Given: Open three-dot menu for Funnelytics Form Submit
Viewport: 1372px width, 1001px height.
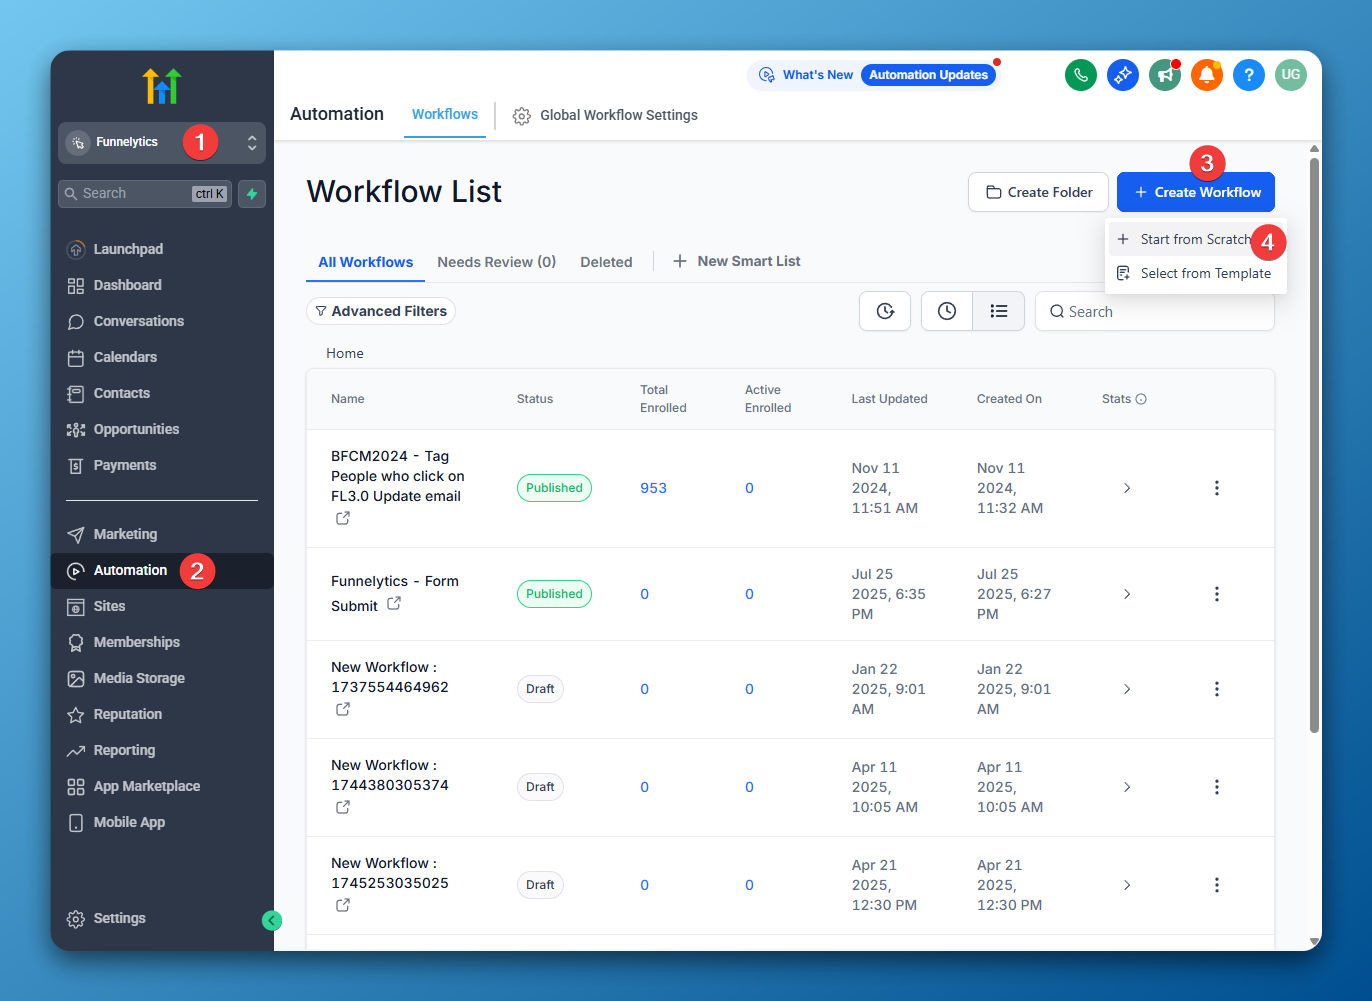Looking at the screenshot, I should [1216, 594].
